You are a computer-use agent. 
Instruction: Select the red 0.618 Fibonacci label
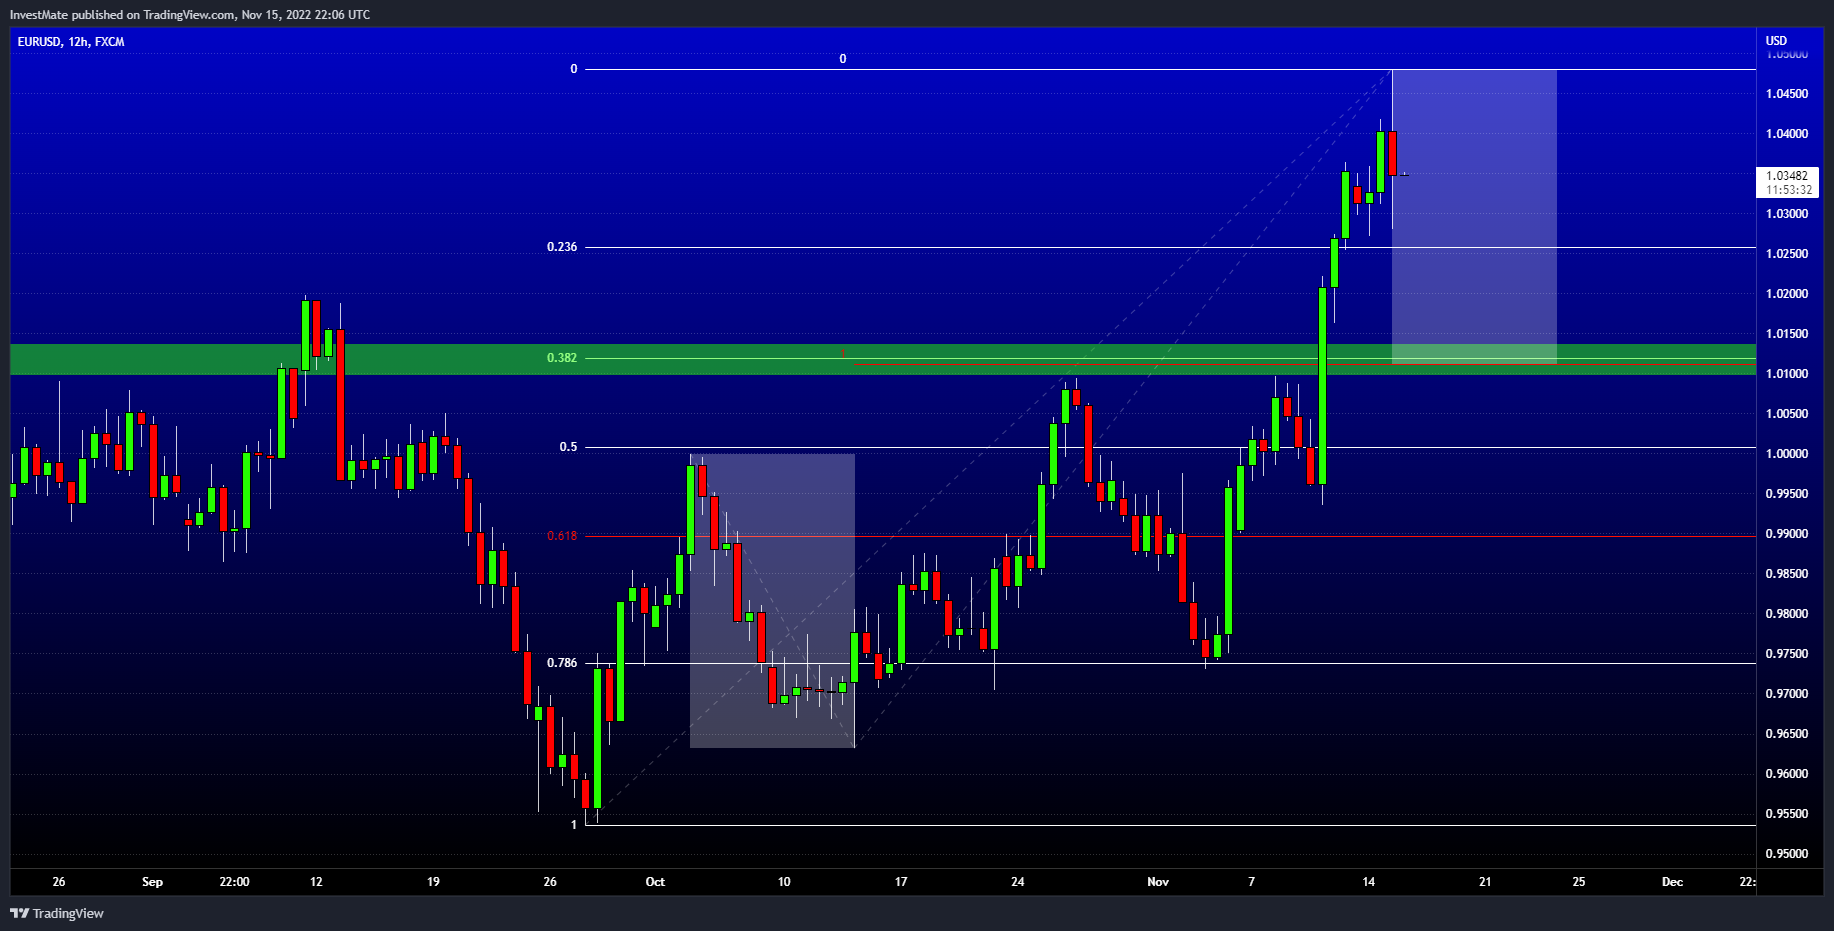tap(562, 536)
